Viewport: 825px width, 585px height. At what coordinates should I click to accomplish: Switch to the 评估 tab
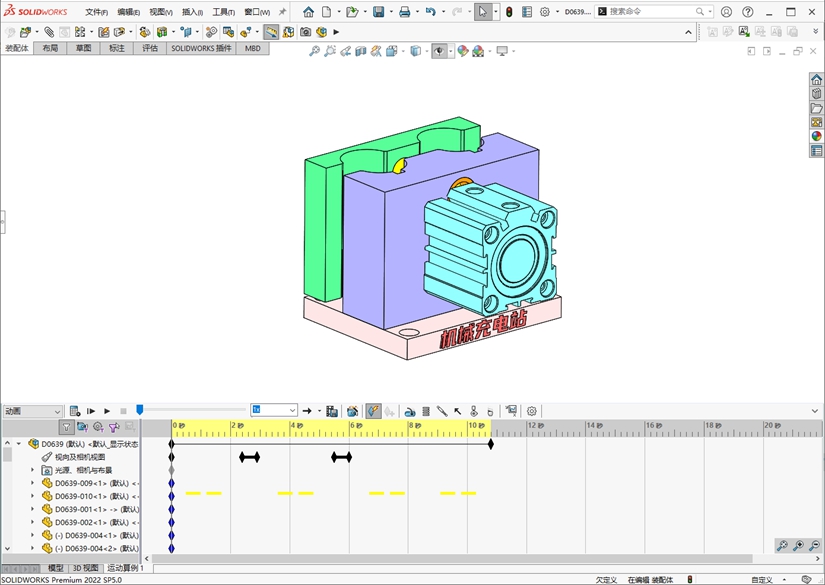[x=150, y=48]
